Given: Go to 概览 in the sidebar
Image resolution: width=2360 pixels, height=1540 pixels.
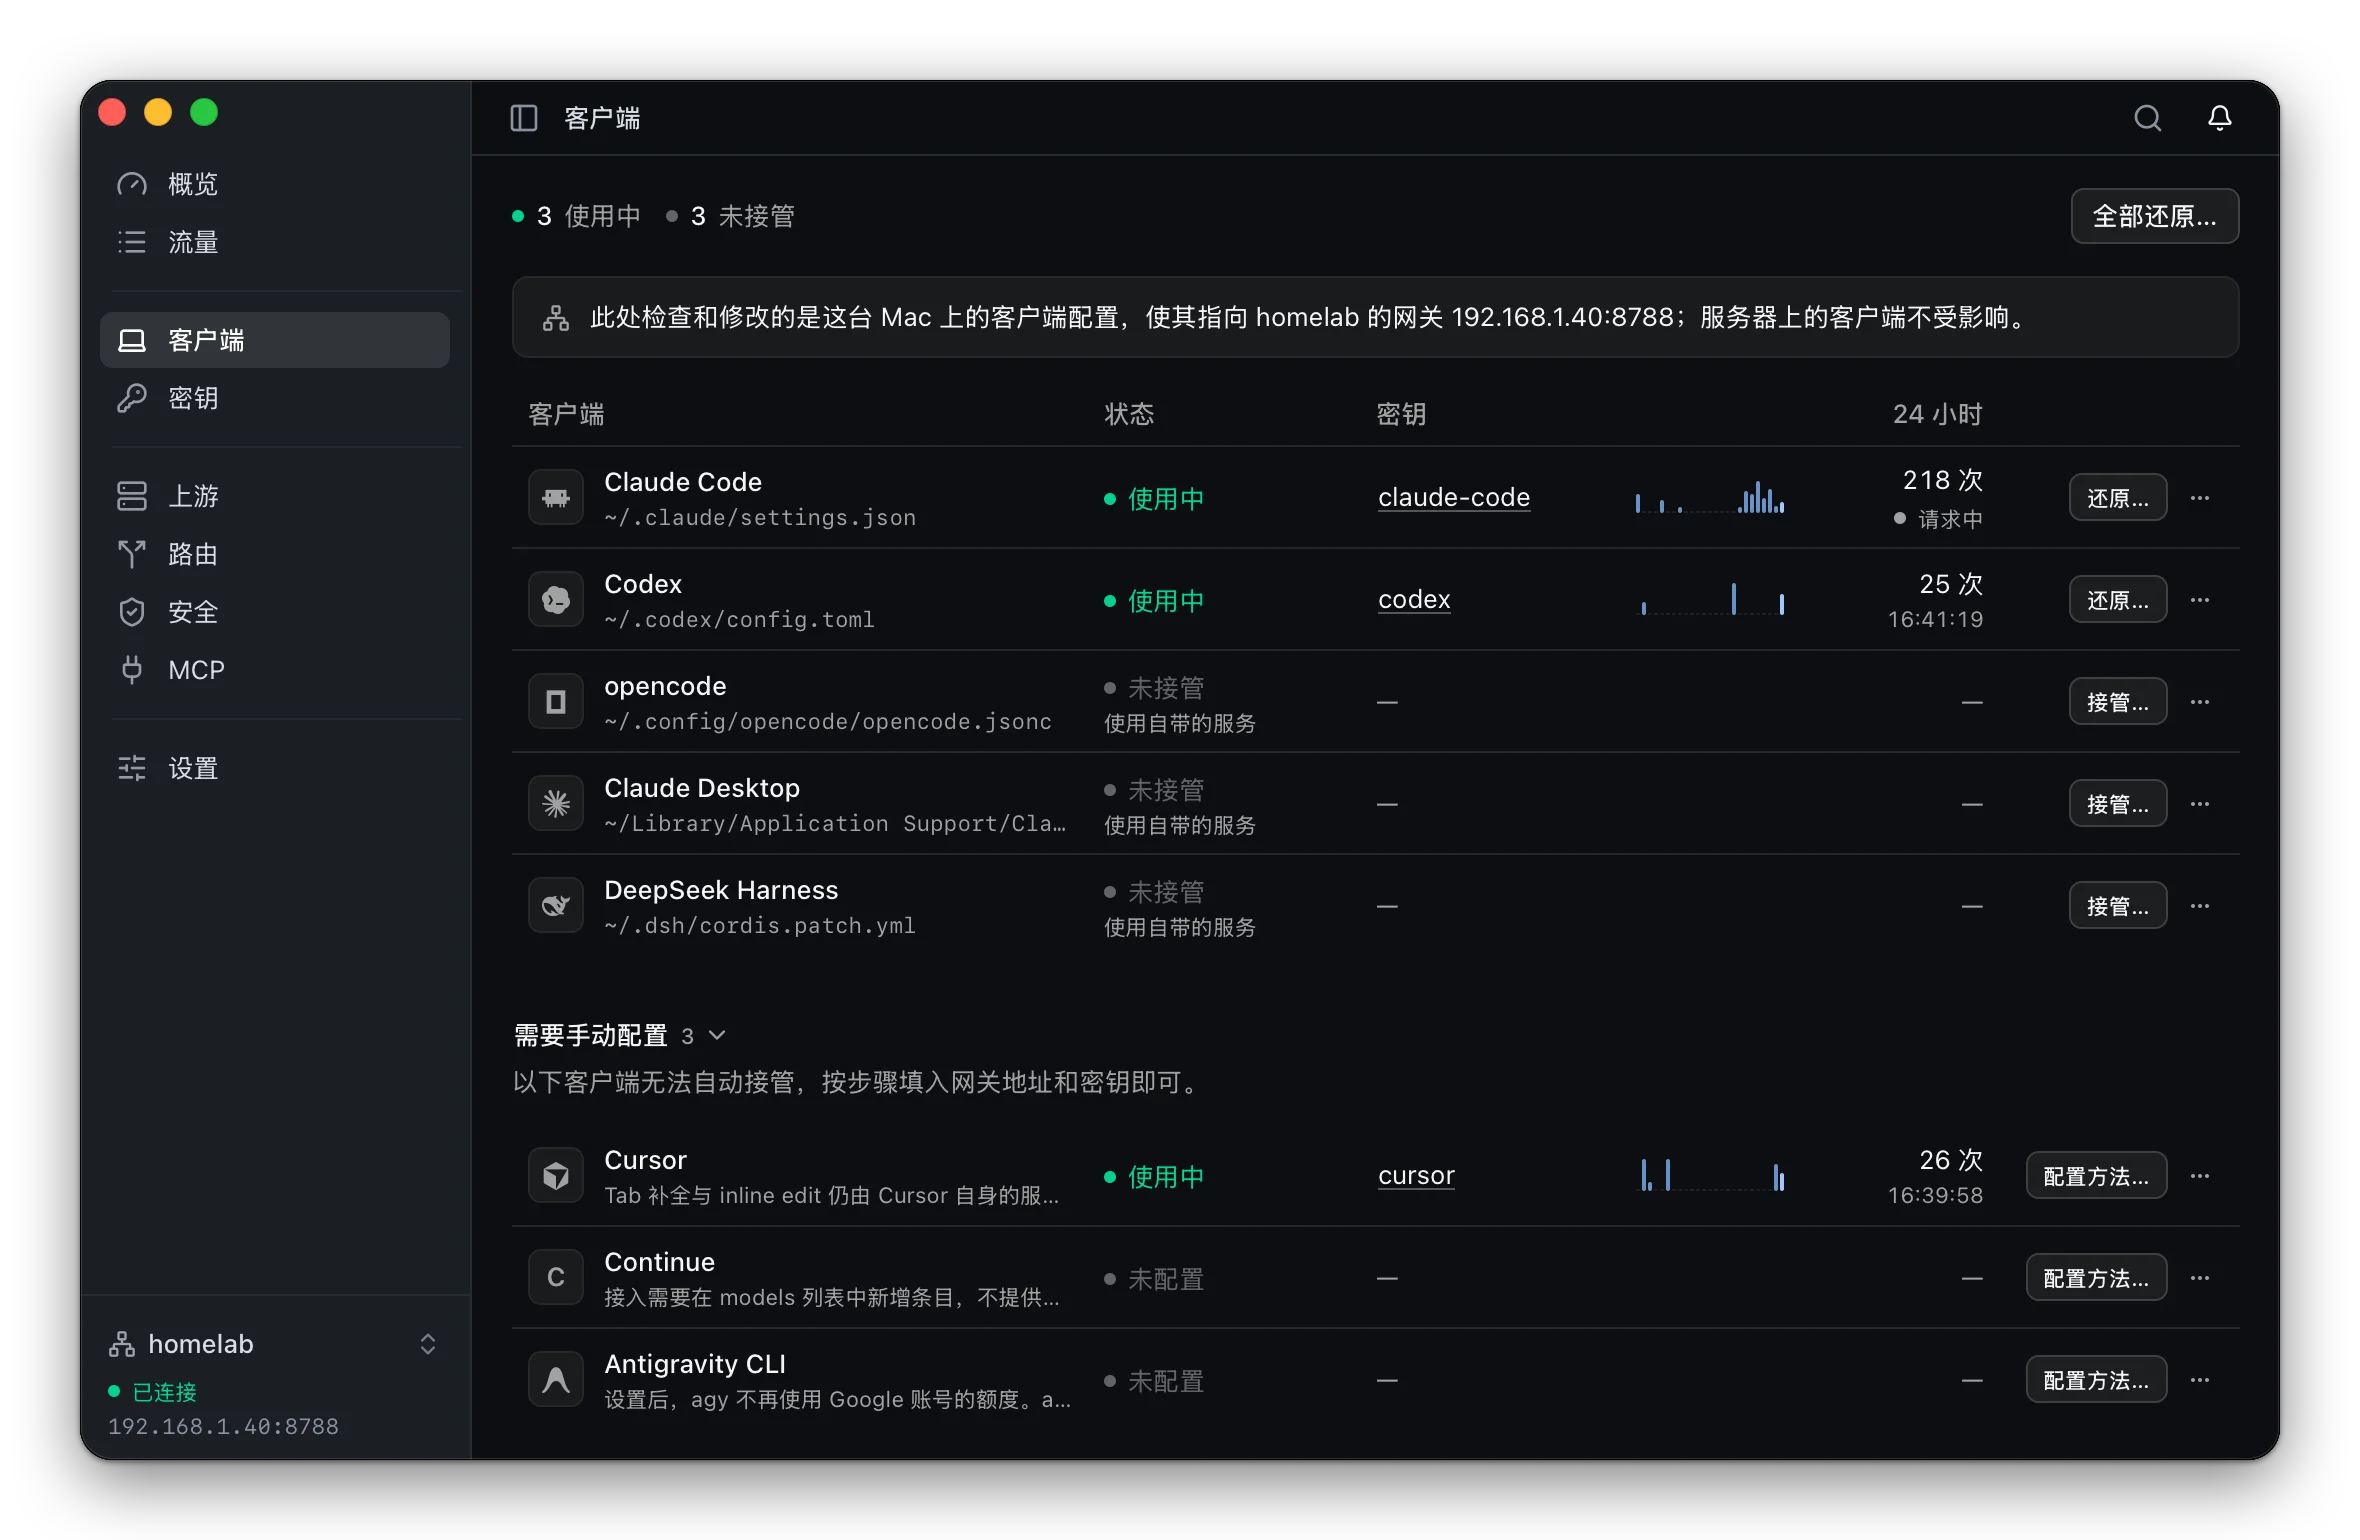Looking at the screenshot, I should click(x=275, y=184).
